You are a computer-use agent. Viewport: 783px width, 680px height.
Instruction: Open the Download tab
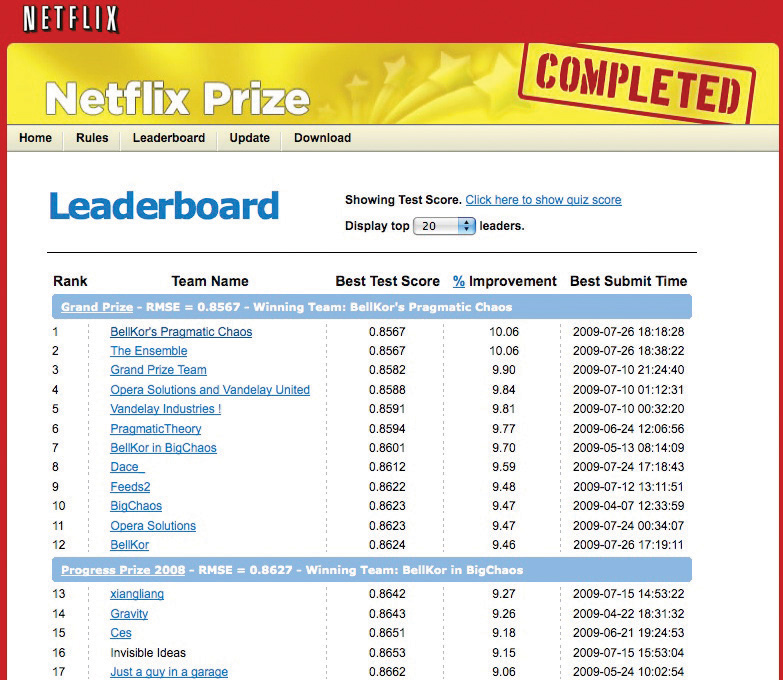323,138
